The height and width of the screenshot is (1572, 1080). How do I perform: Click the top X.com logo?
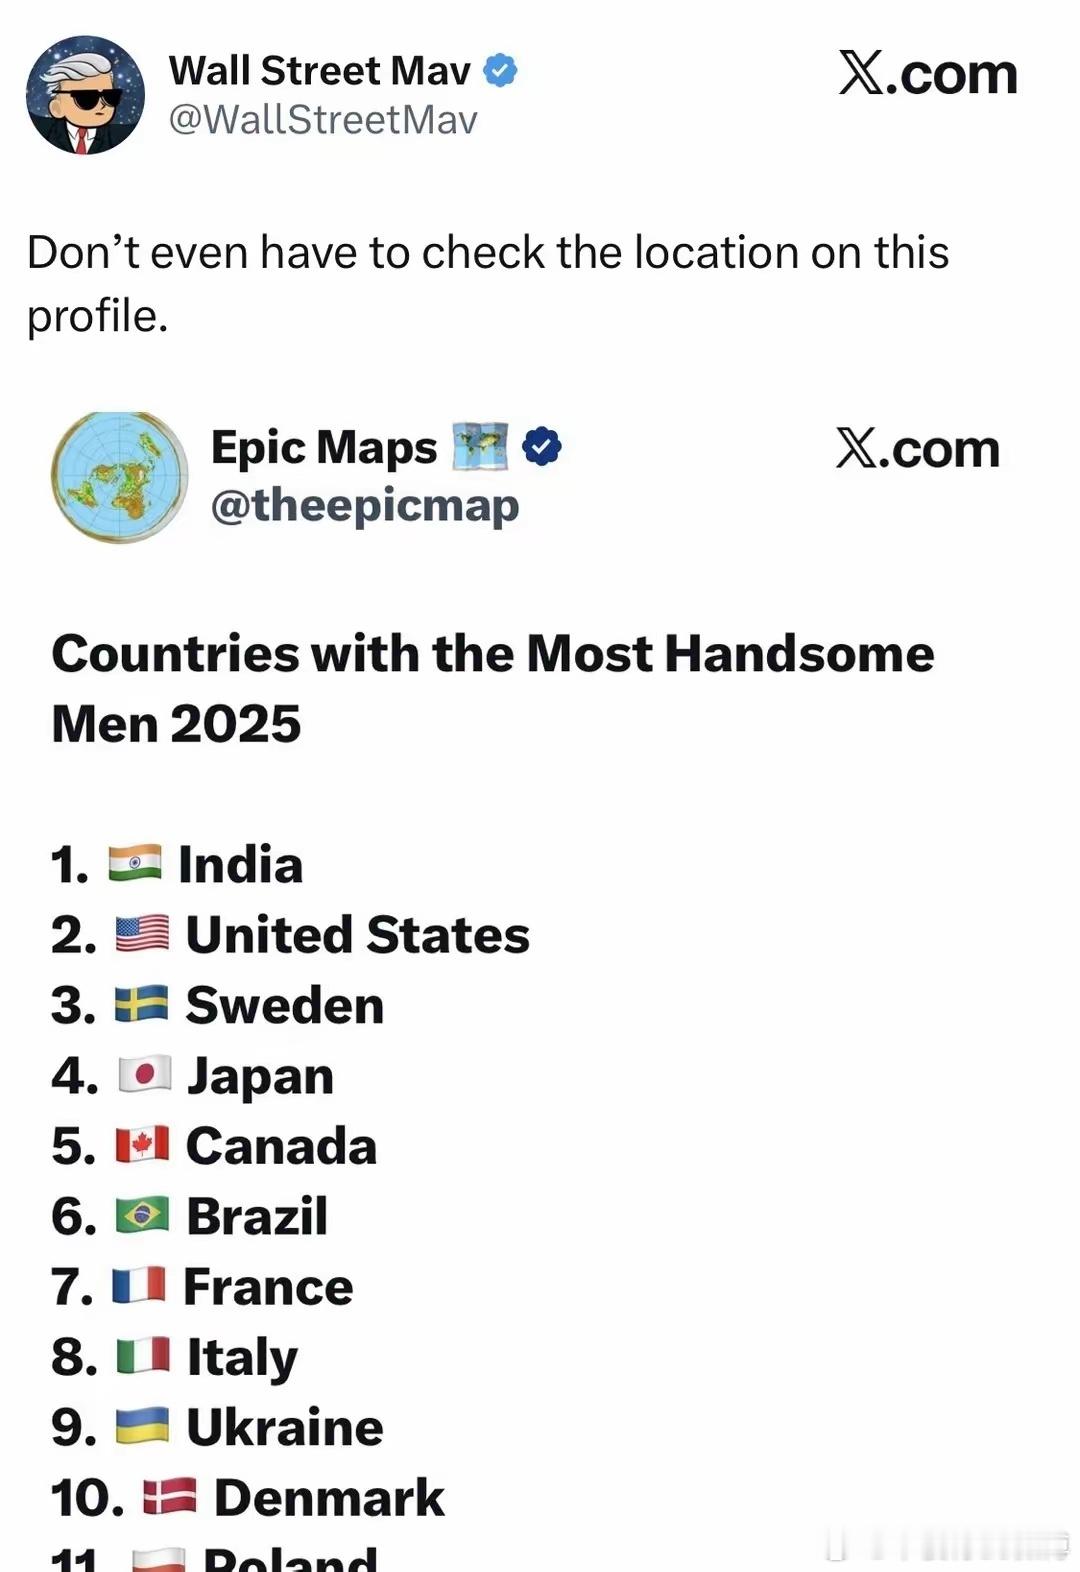[x=927, y=74]
